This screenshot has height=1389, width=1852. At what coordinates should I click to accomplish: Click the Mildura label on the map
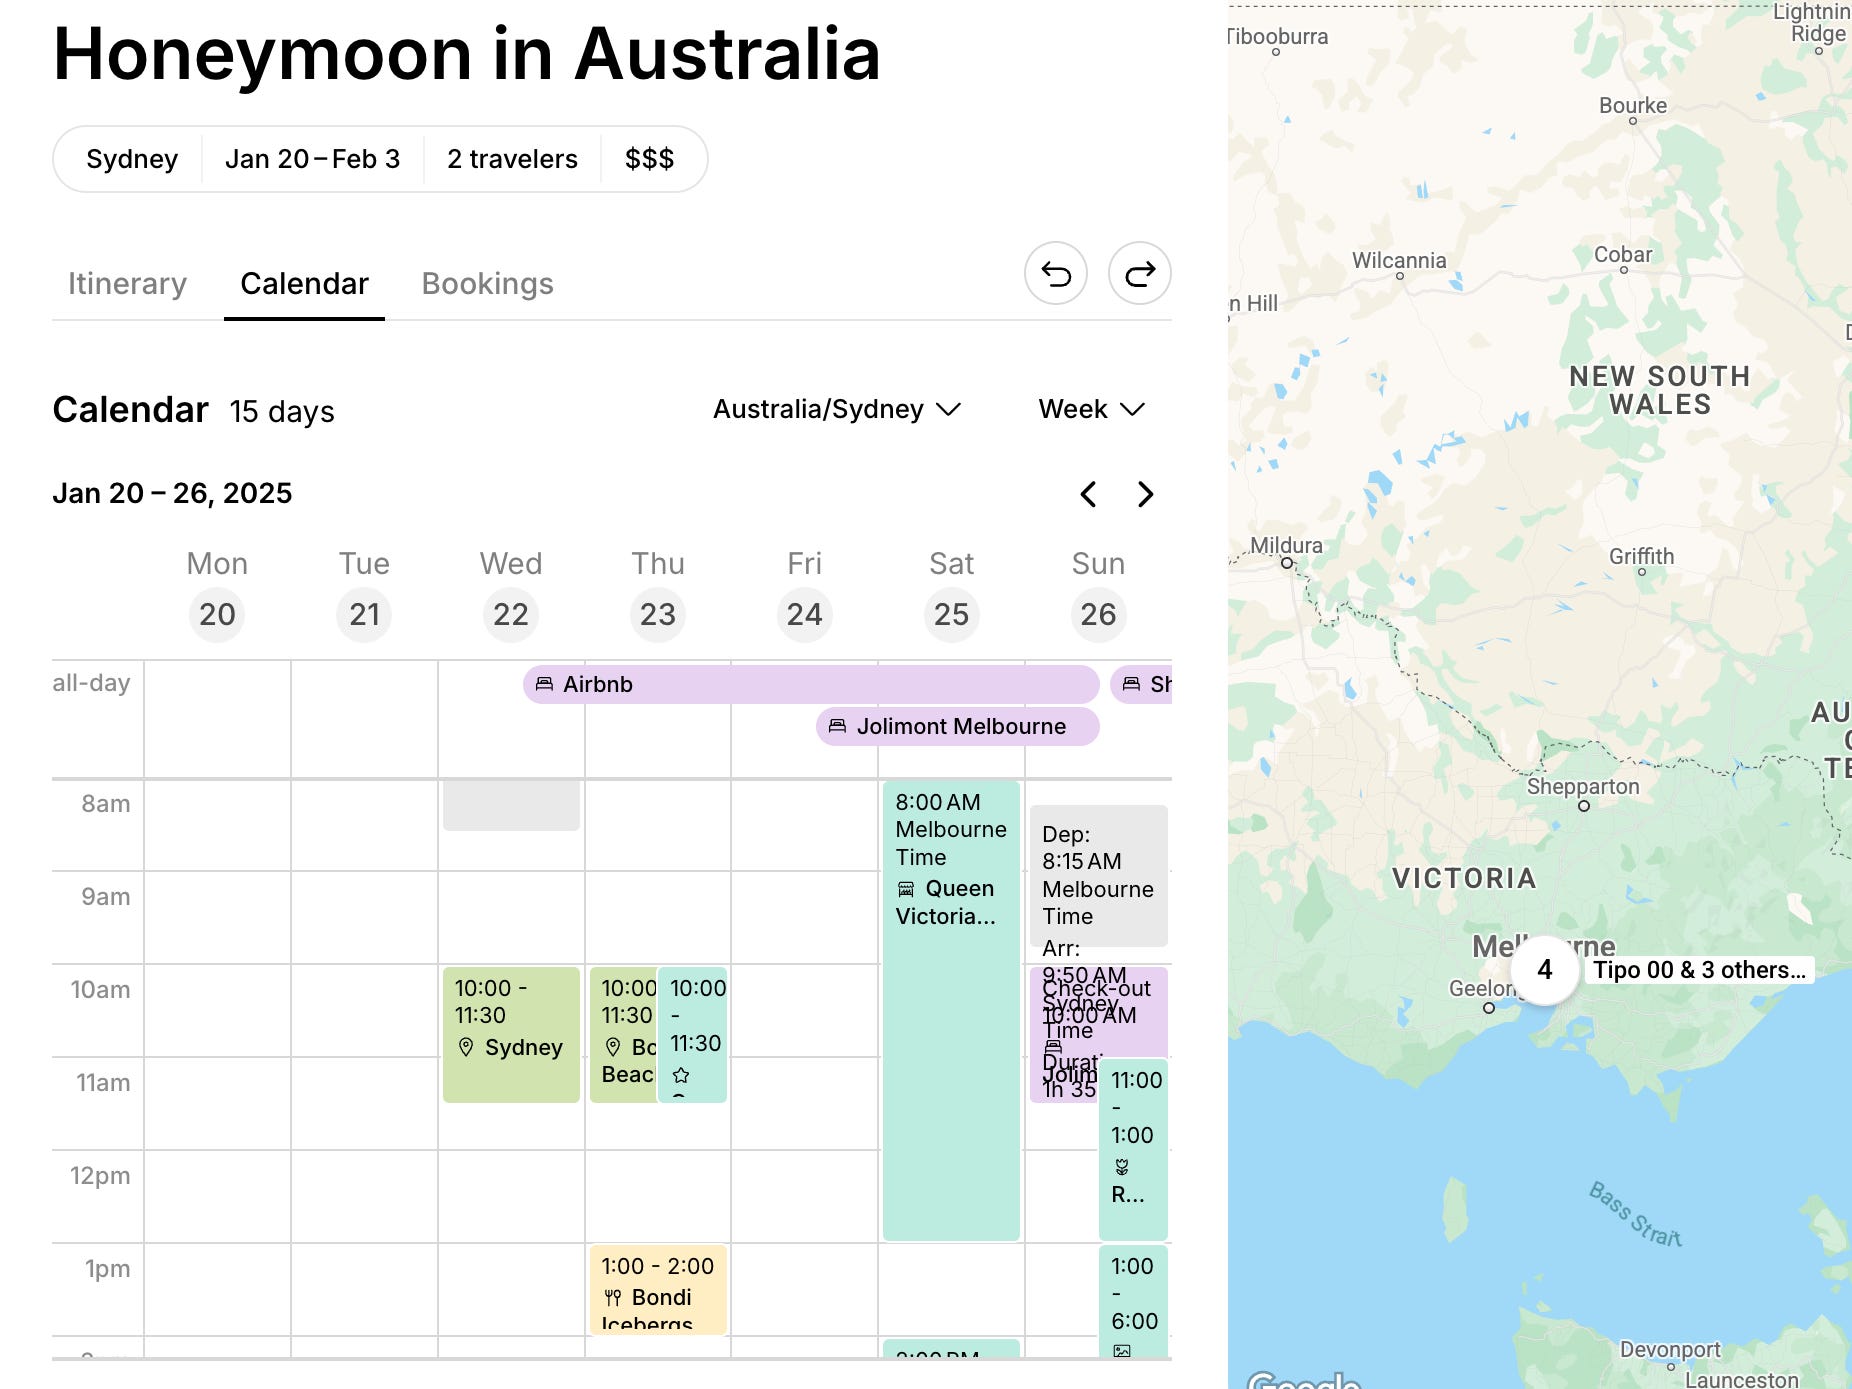pyautogui.click(x=1286, y=546)
